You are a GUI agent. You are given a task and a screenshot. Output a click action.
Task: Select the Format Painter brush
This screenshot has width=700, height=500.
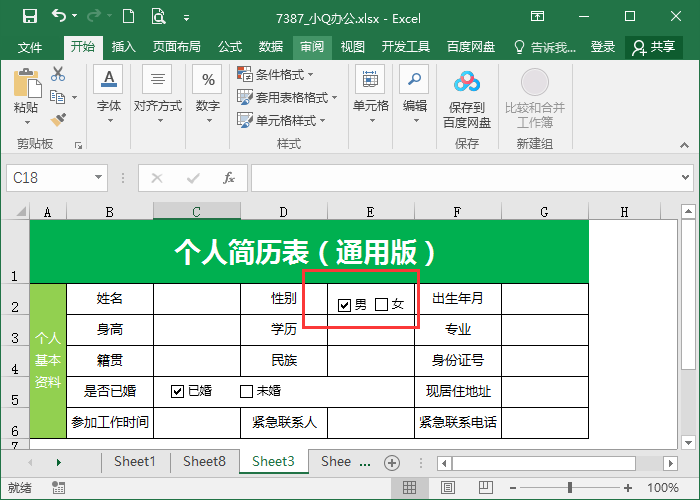(58, 119)
